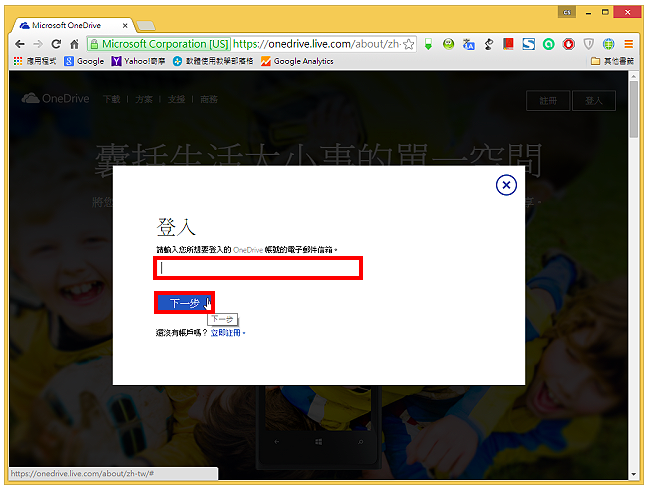Open the Google Analytics bookmark
The height and width of the screenshot is (495, 654).
pyautogui.click(x=297, y=61)
